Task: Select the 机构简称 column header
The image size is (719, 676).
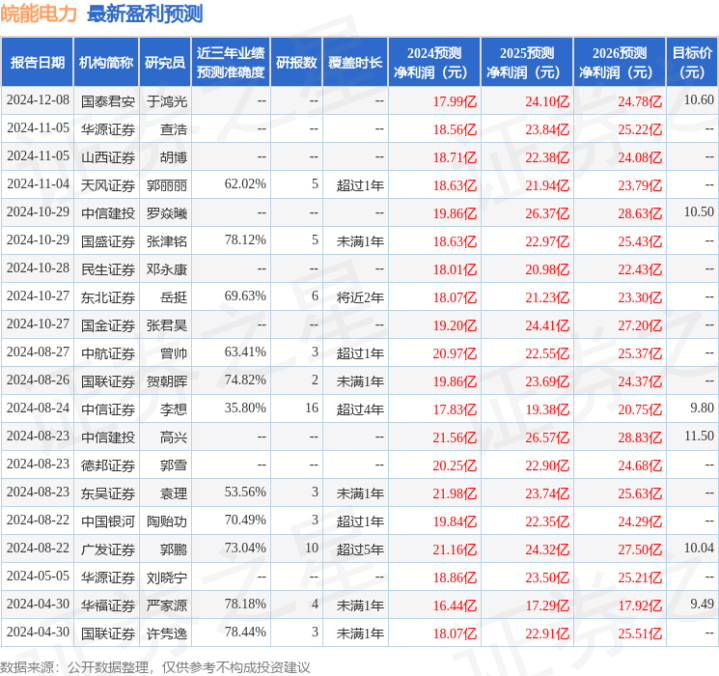Action: (106, 62)
